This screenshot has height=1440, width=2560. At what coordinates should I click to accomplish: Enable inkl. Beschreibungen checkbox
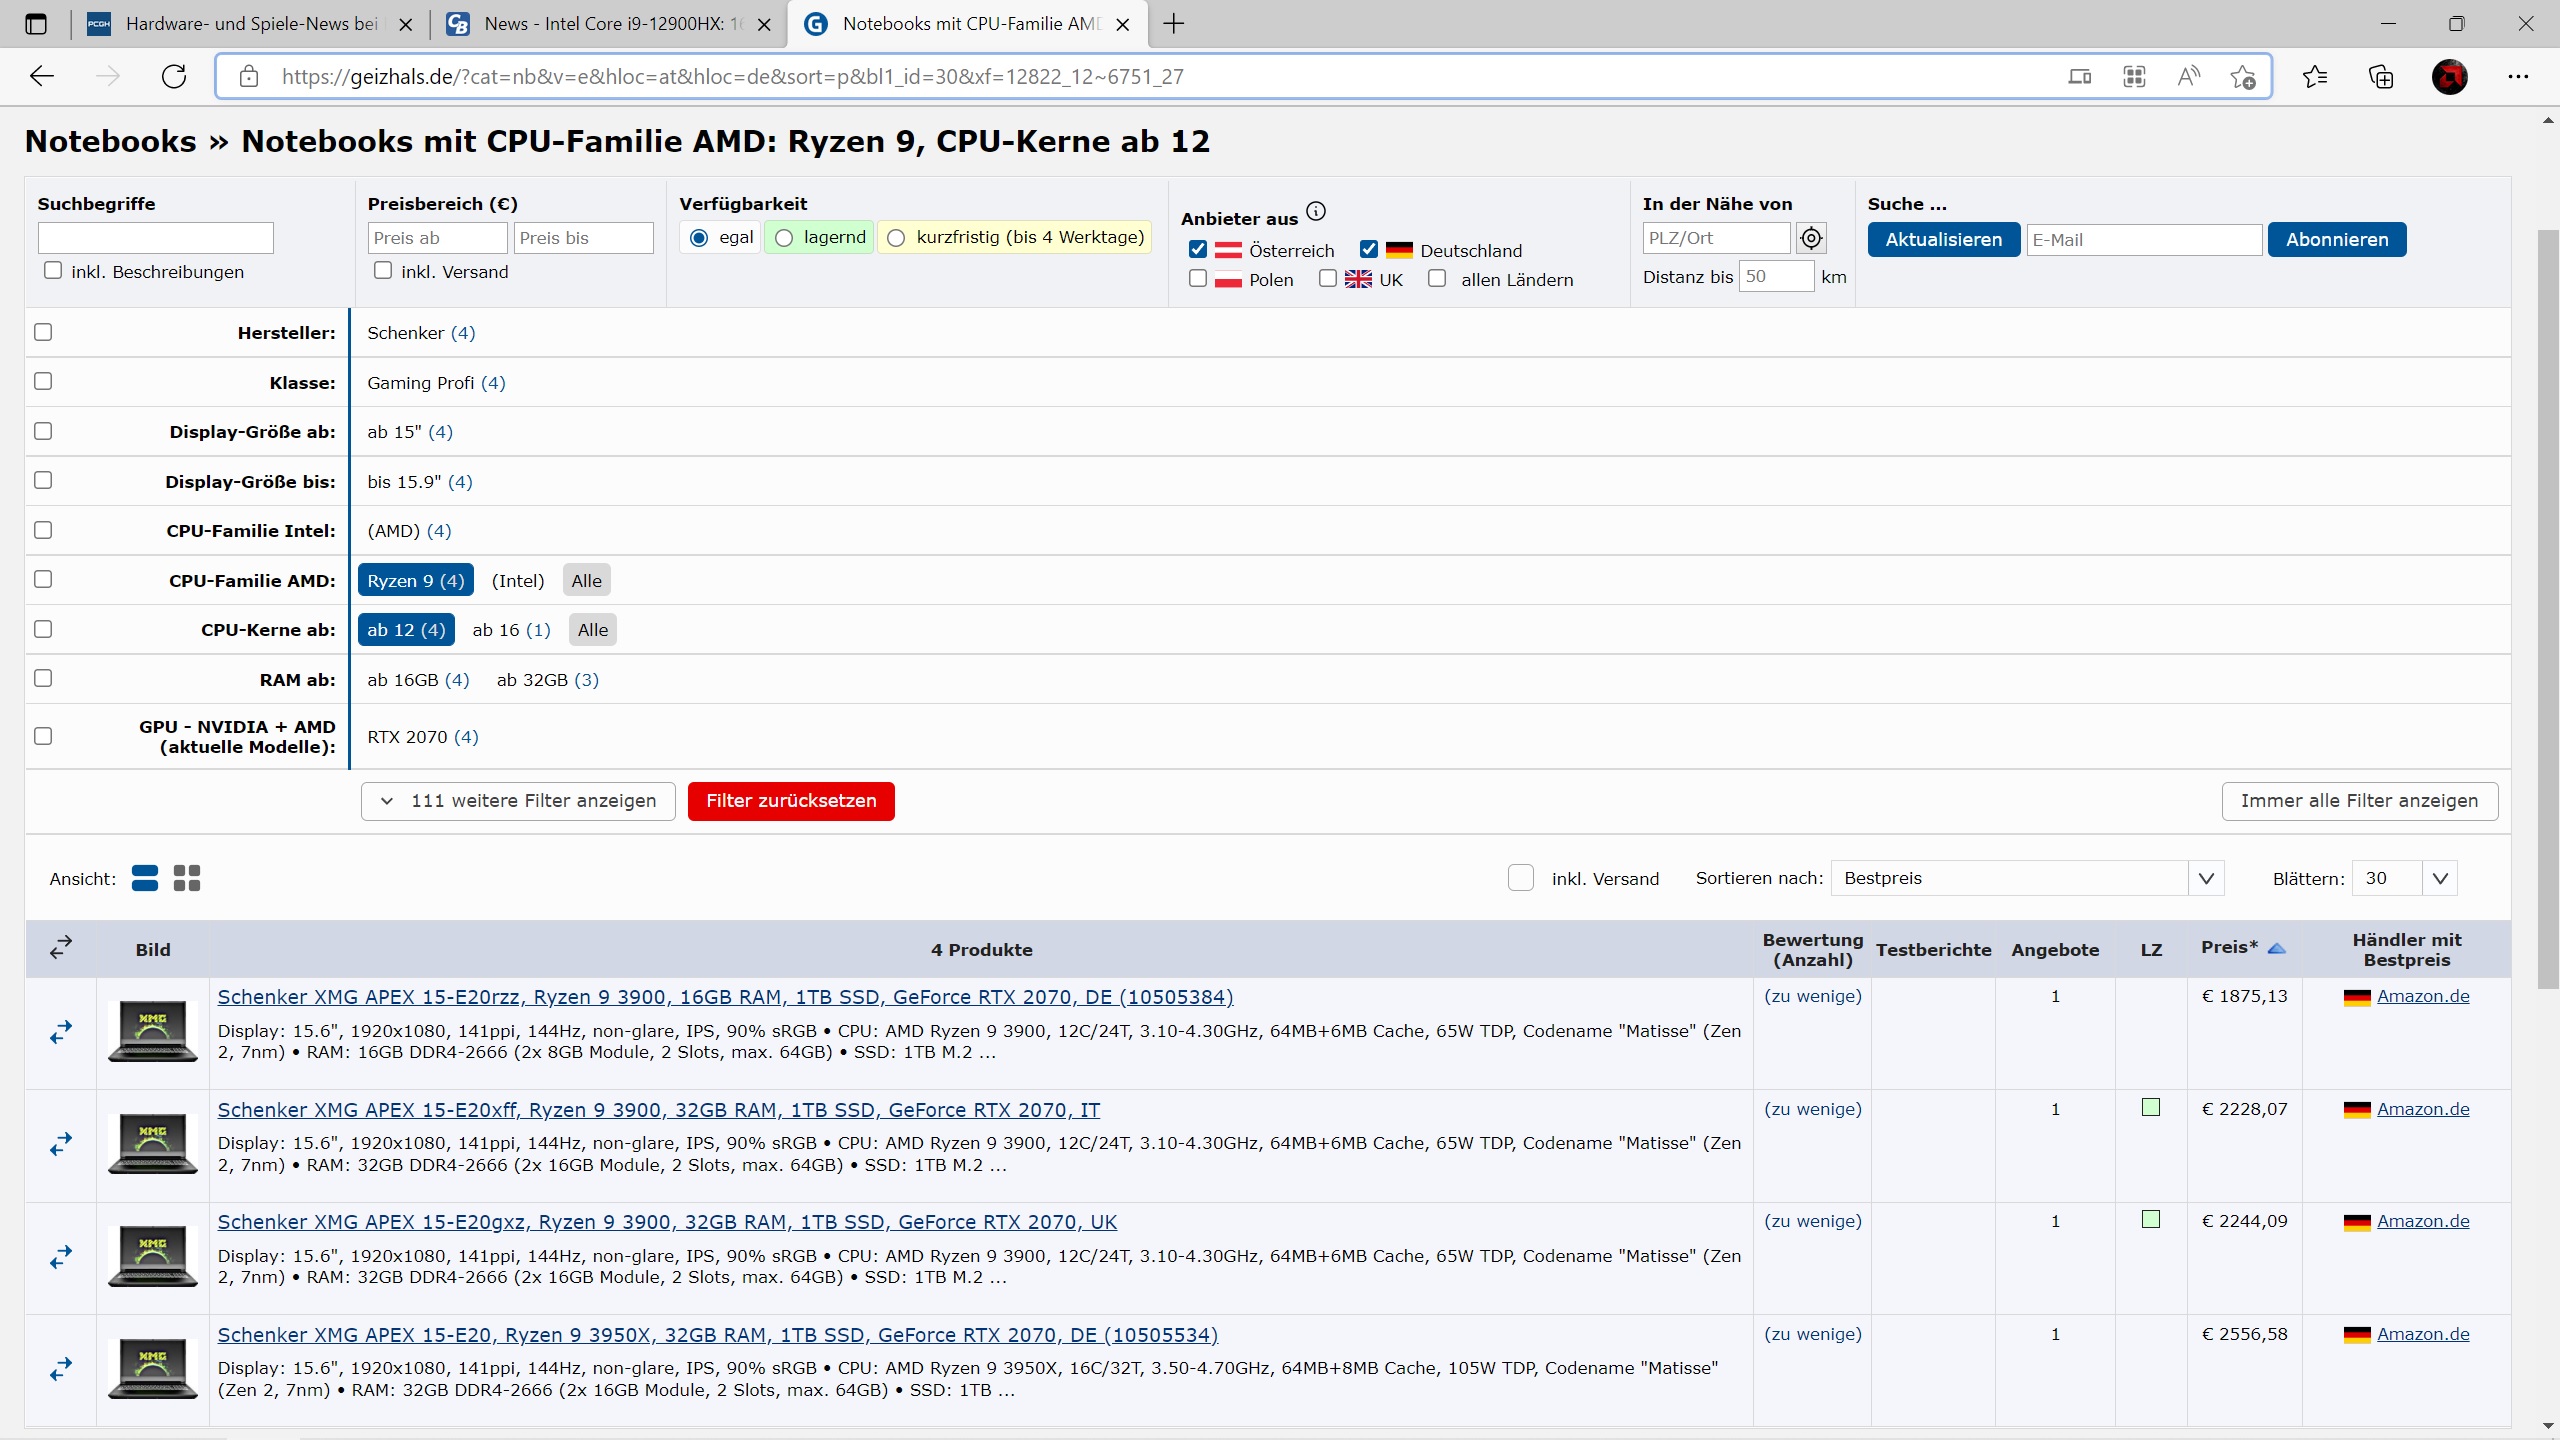coord(53,271)
